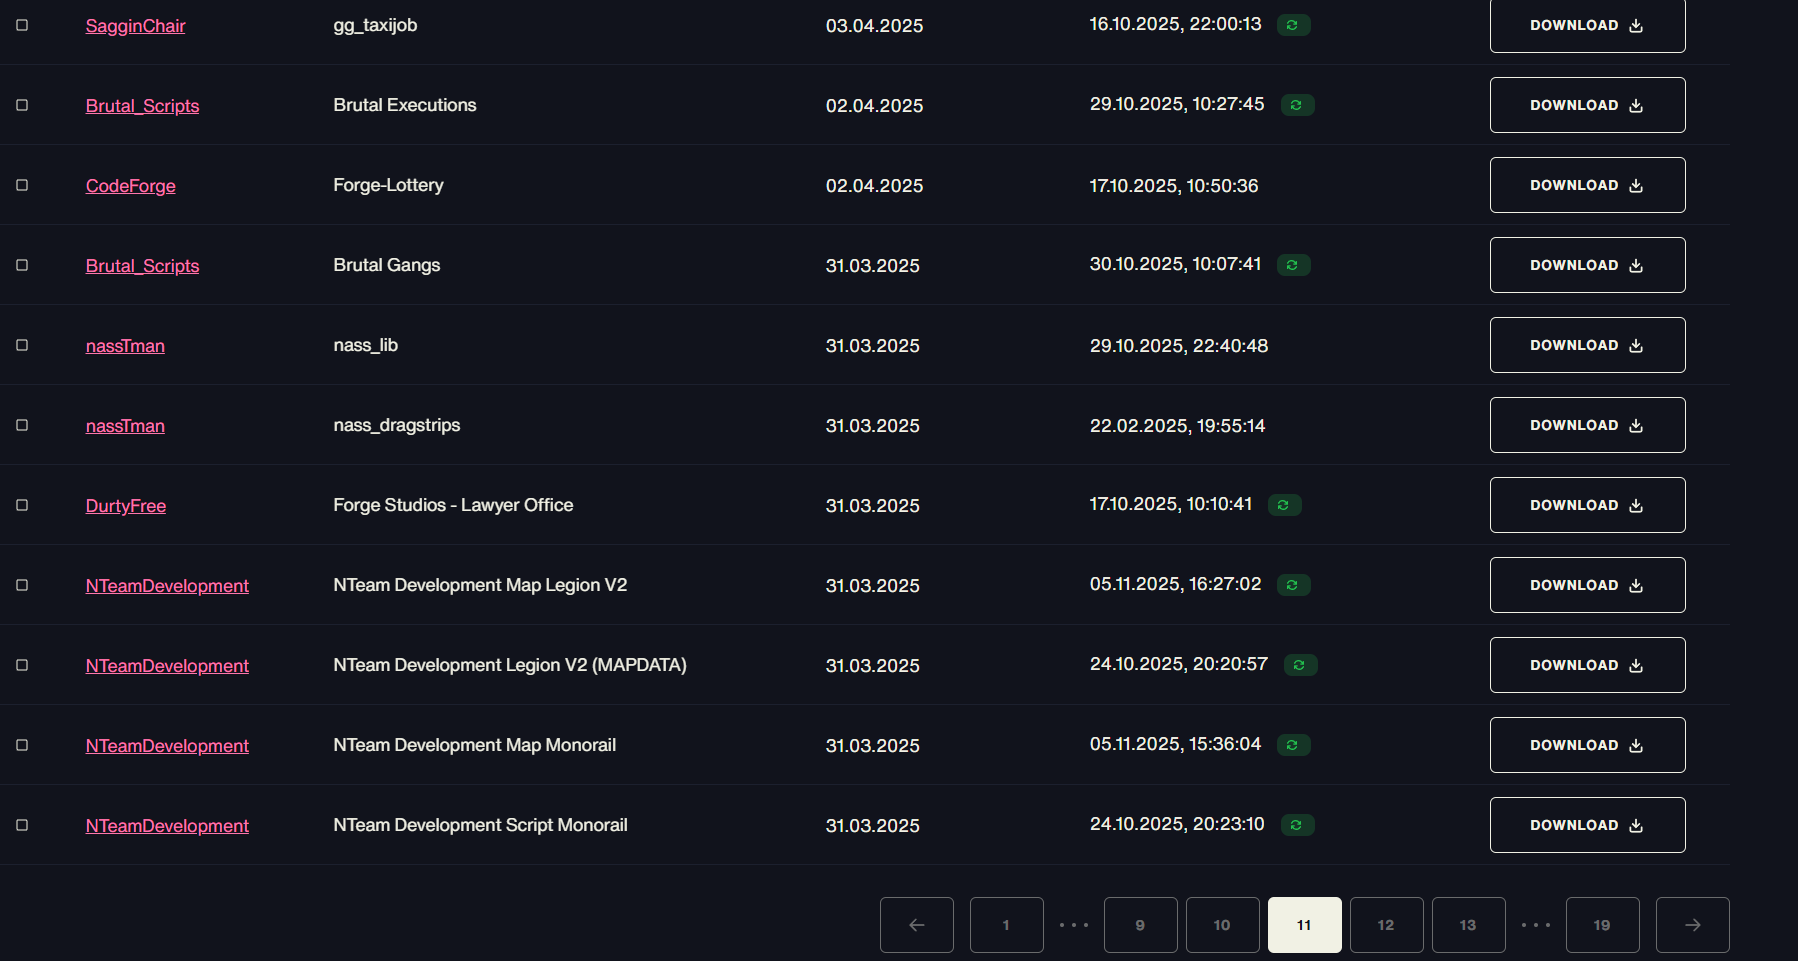Download NTeam Development Map Legion V2
The height and width of the screenshot is (961, 1798).
tap(1588, 585)
